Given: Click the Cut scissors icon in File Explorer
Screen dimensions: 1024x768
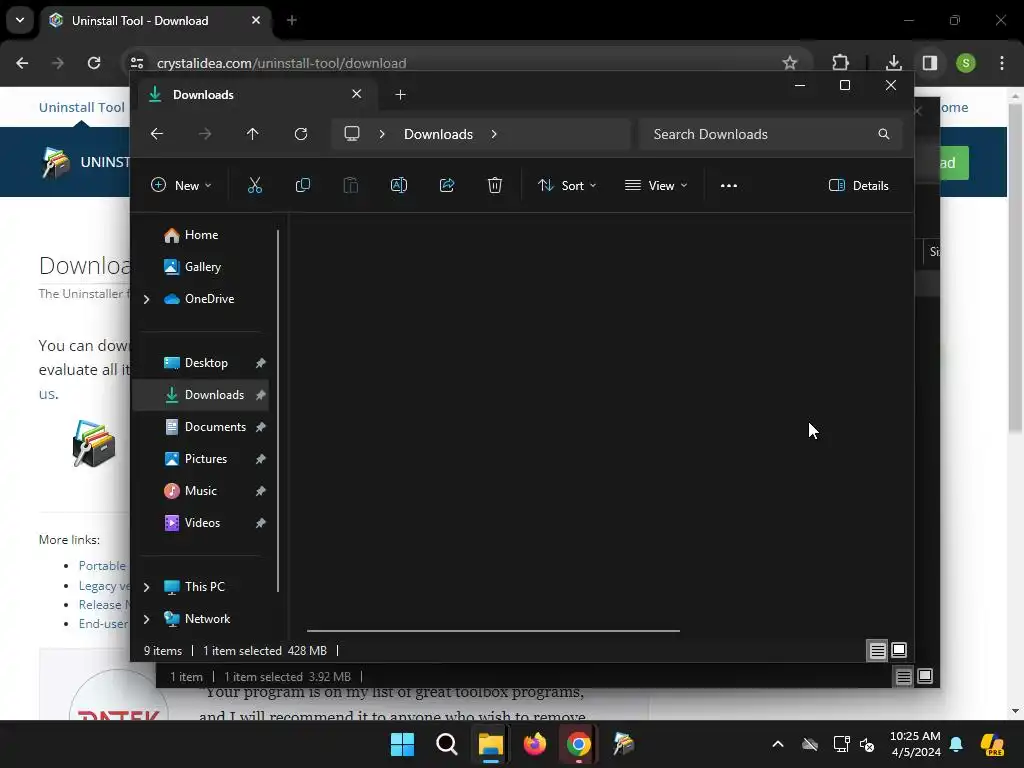Looking at the screenshot, I should (x=255, y=185).
